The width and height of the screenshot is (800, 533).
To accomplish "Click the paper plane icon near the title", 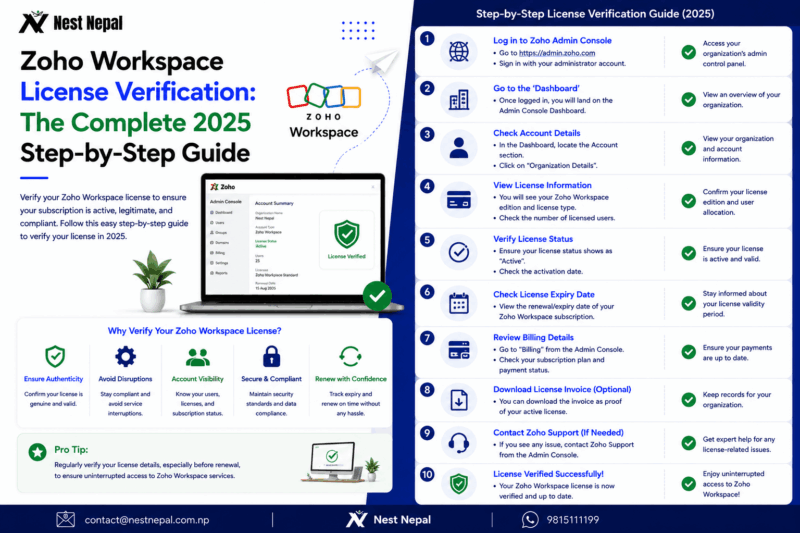I will (x=383, y=61).
